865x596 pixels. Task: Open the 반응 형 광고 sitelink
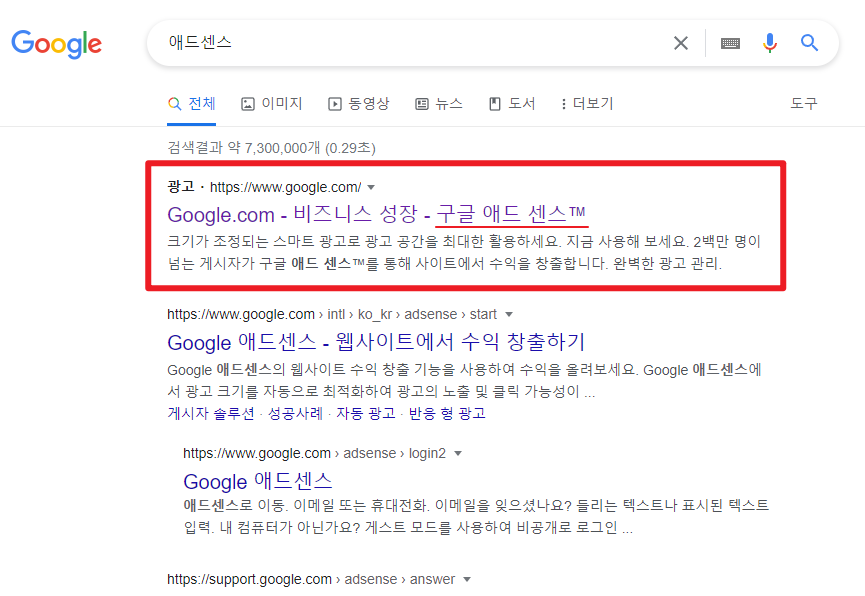tap(447, 413)
